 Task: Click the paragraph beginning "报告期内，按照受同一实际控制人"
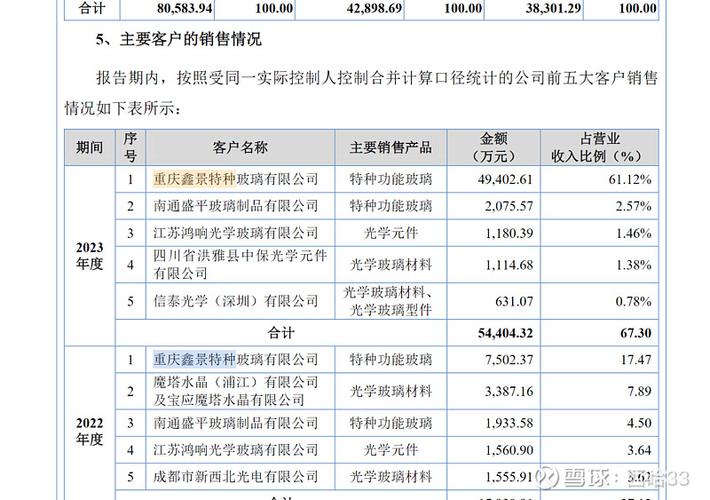[361, 93]
